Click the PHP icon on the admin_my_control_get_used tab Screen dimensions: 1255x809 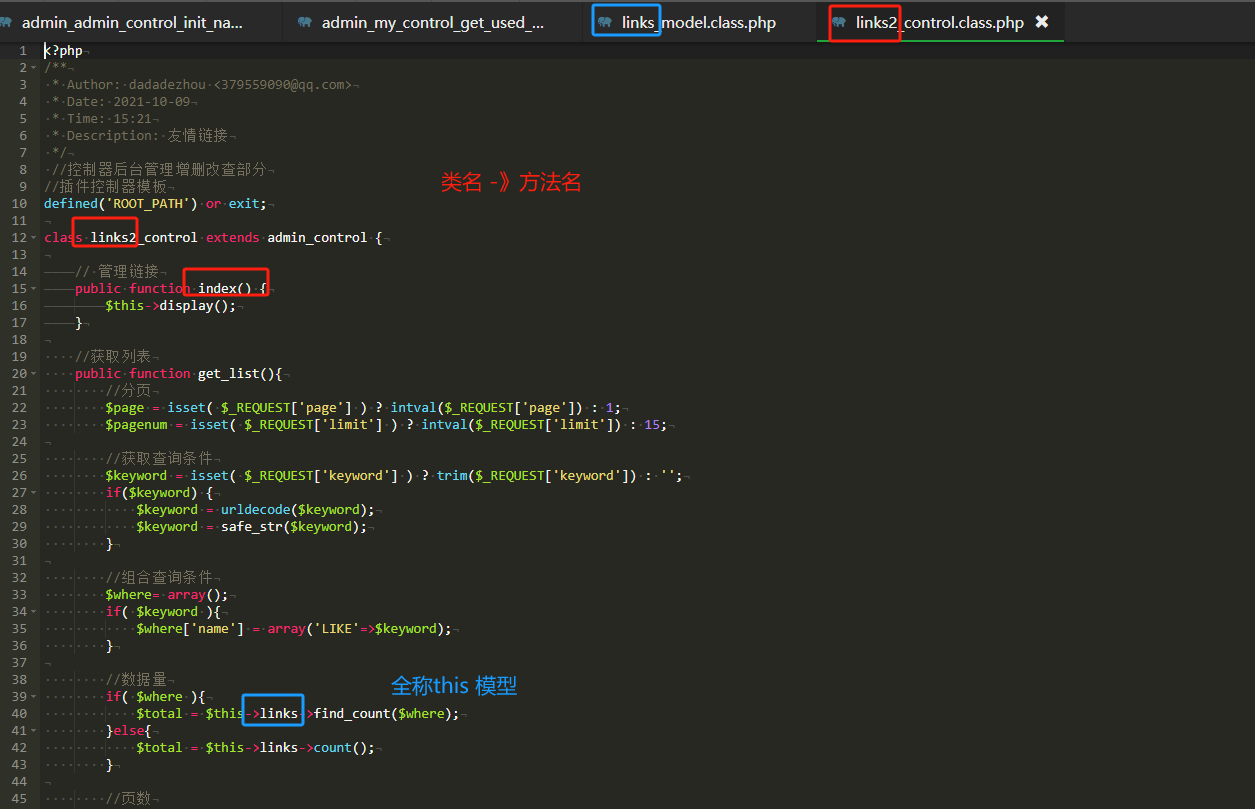coord(304,22)
